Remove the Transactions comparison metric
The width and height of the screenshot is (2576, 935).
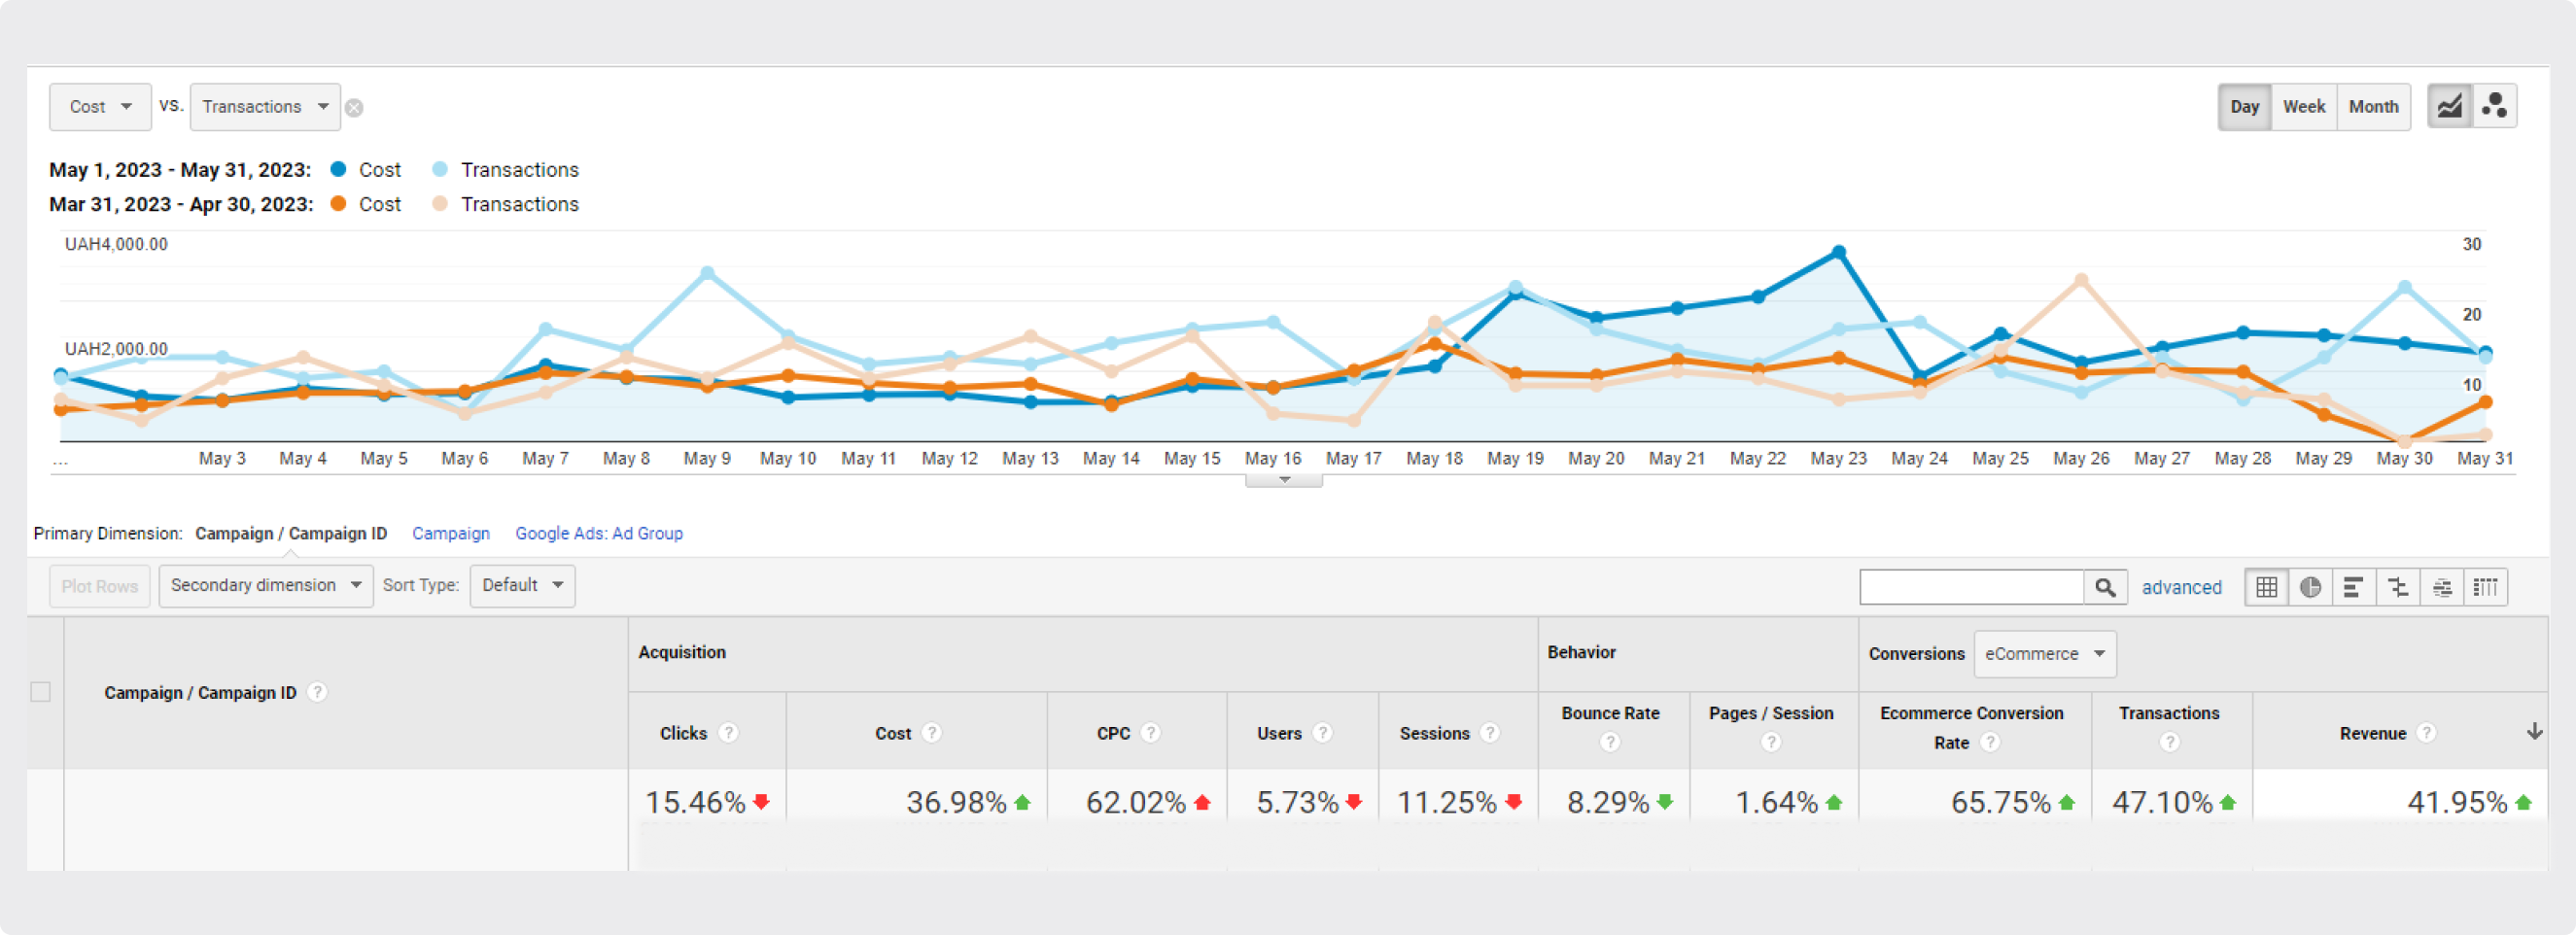coord(354,108)
